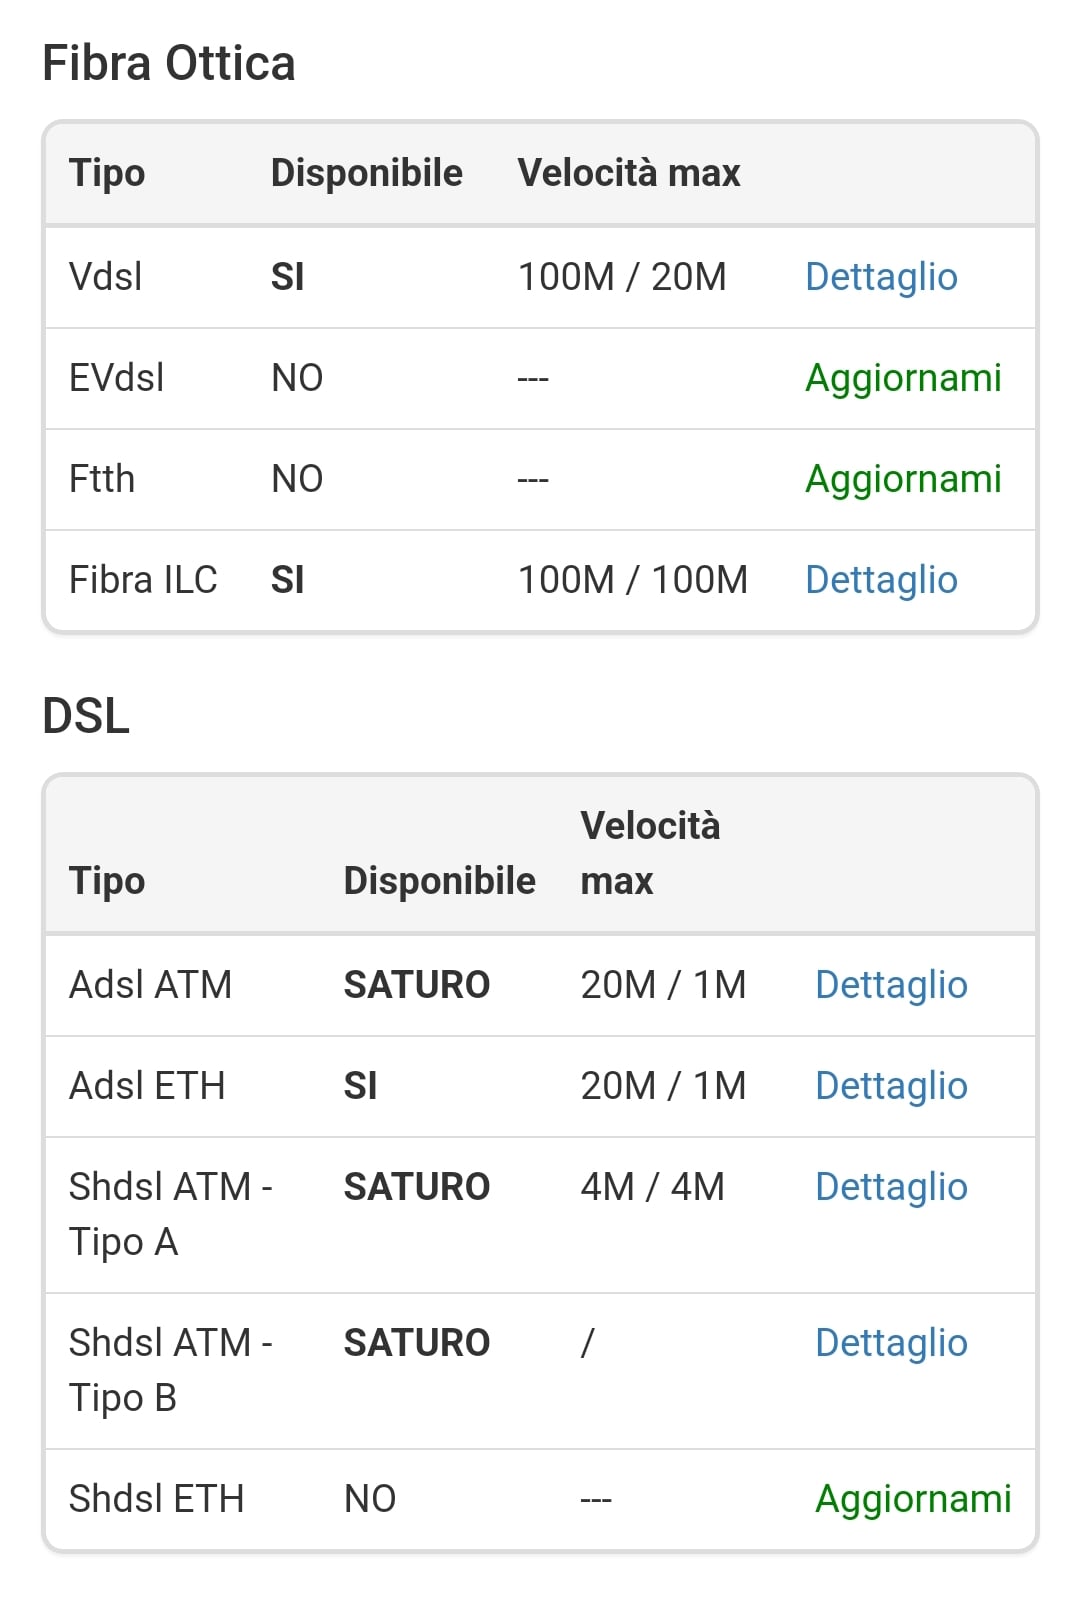This screenshot has height=1604, width=1080.
Task: Open the Dettaglio link for Vdsl
Action: [881, 277]
